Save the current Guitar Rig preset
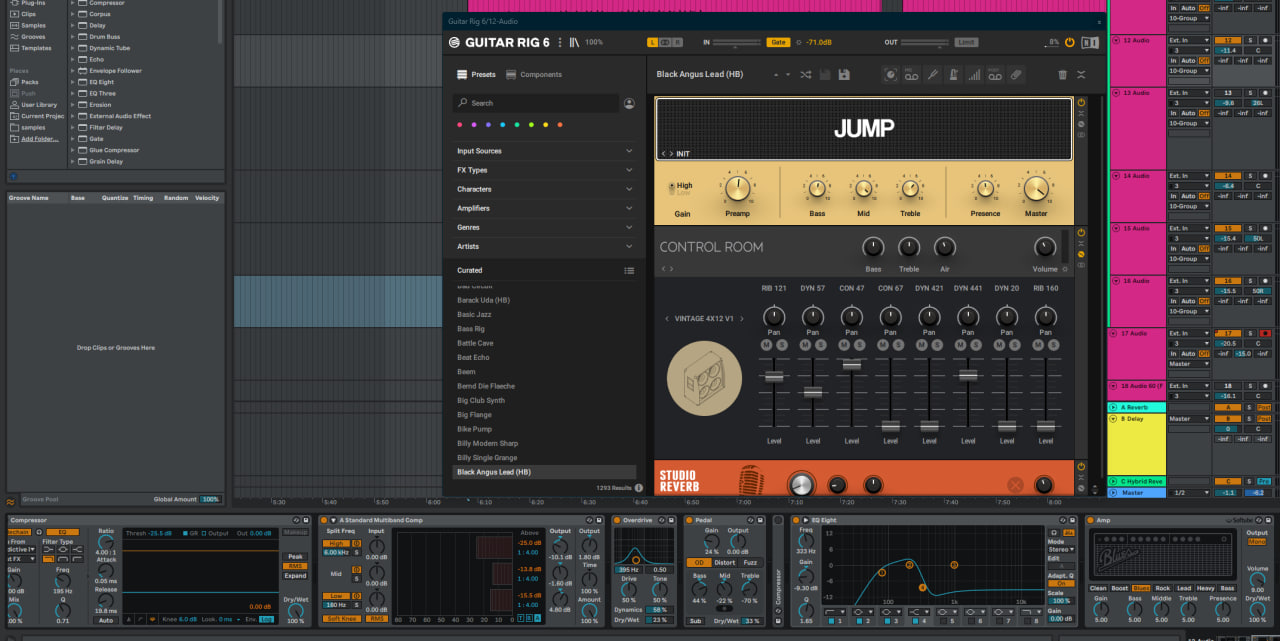This screenshot has height=641, width=1280. tap(844, 75)
